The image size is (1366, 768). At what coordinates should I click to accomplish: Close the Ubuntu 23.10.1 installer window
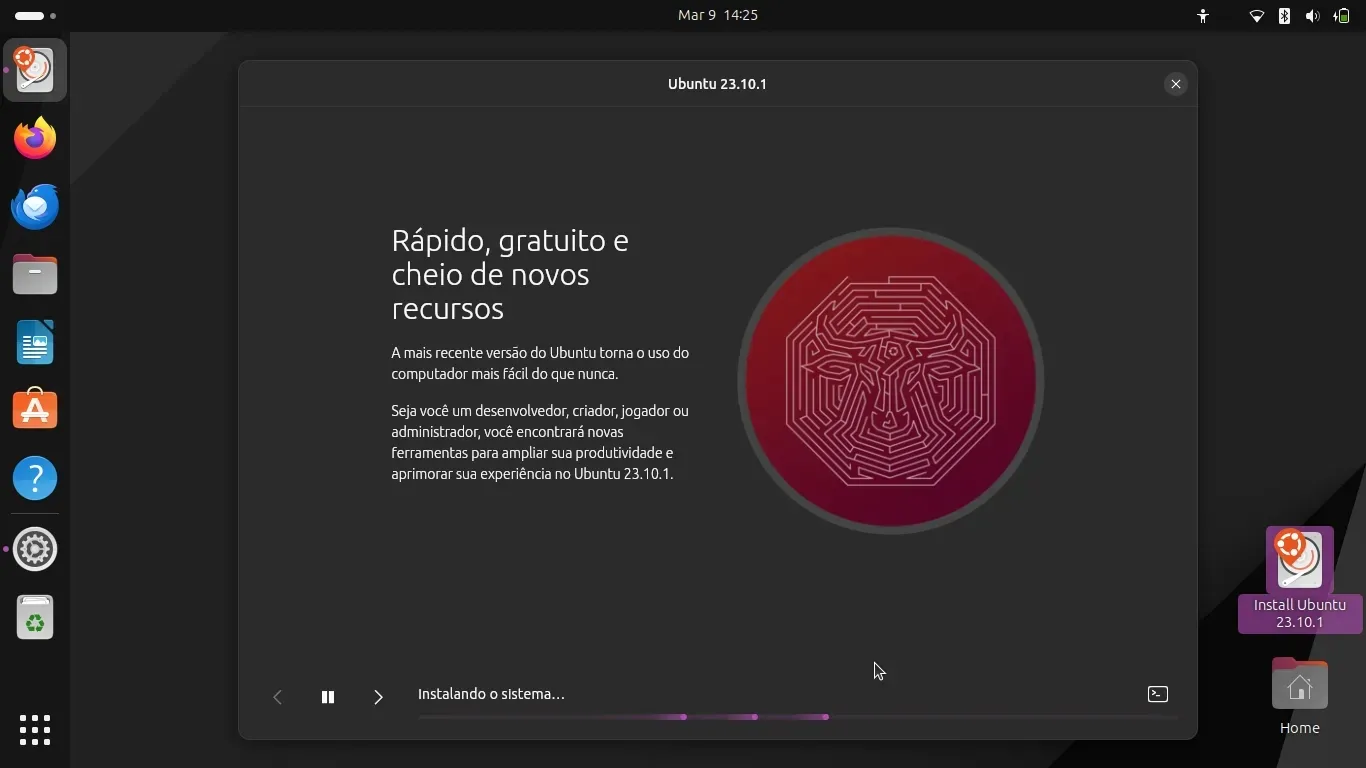click(x=1176, y=84)
